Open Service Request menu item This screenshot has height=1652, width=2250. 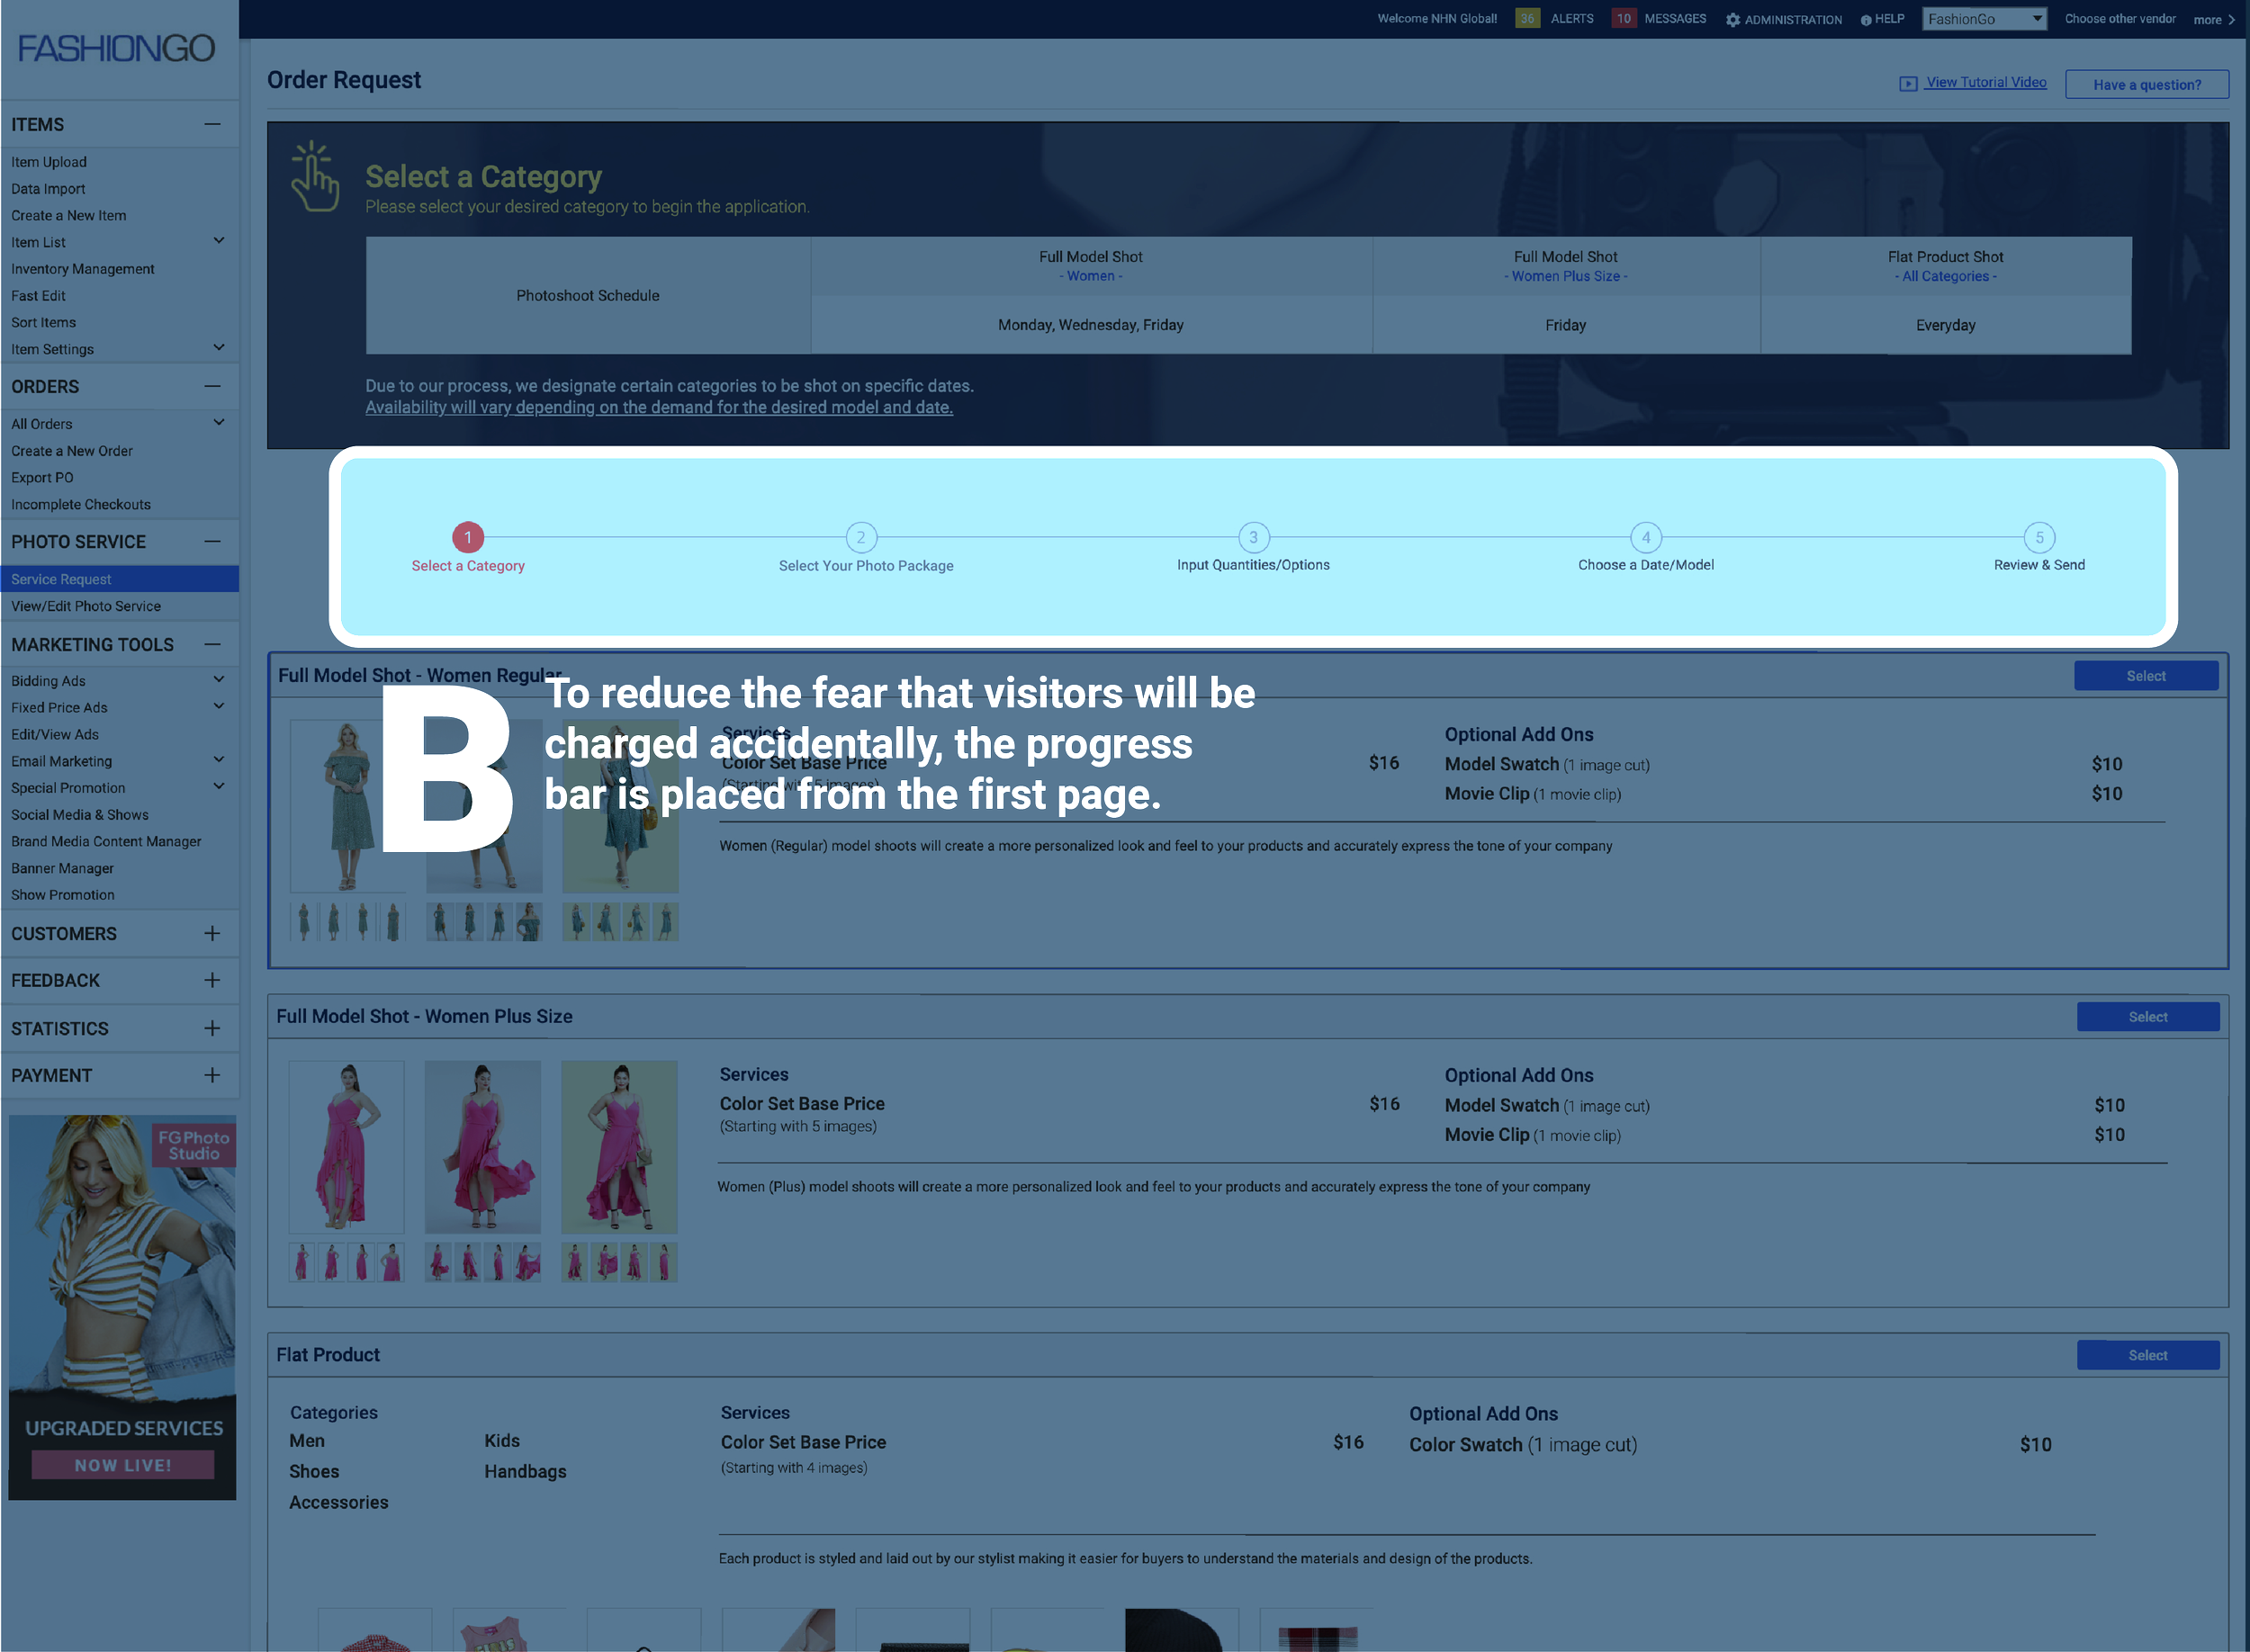62,579
